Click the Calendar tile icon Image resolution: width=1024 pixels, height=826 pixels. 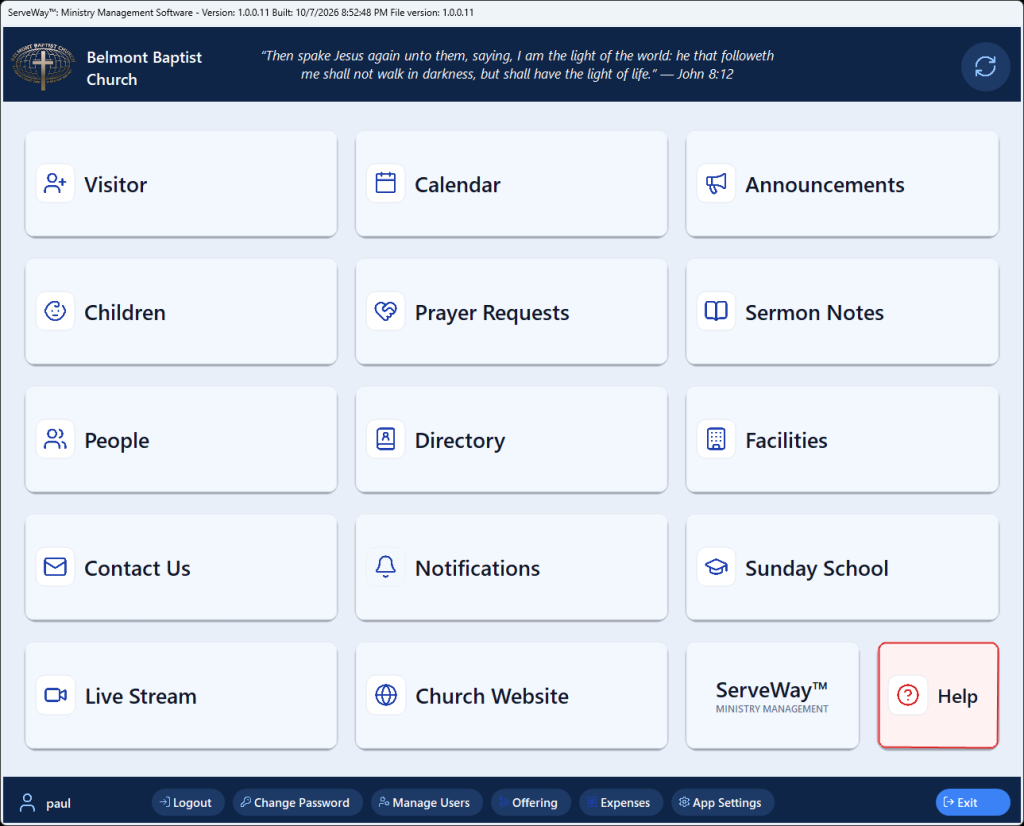coord(385,183)
